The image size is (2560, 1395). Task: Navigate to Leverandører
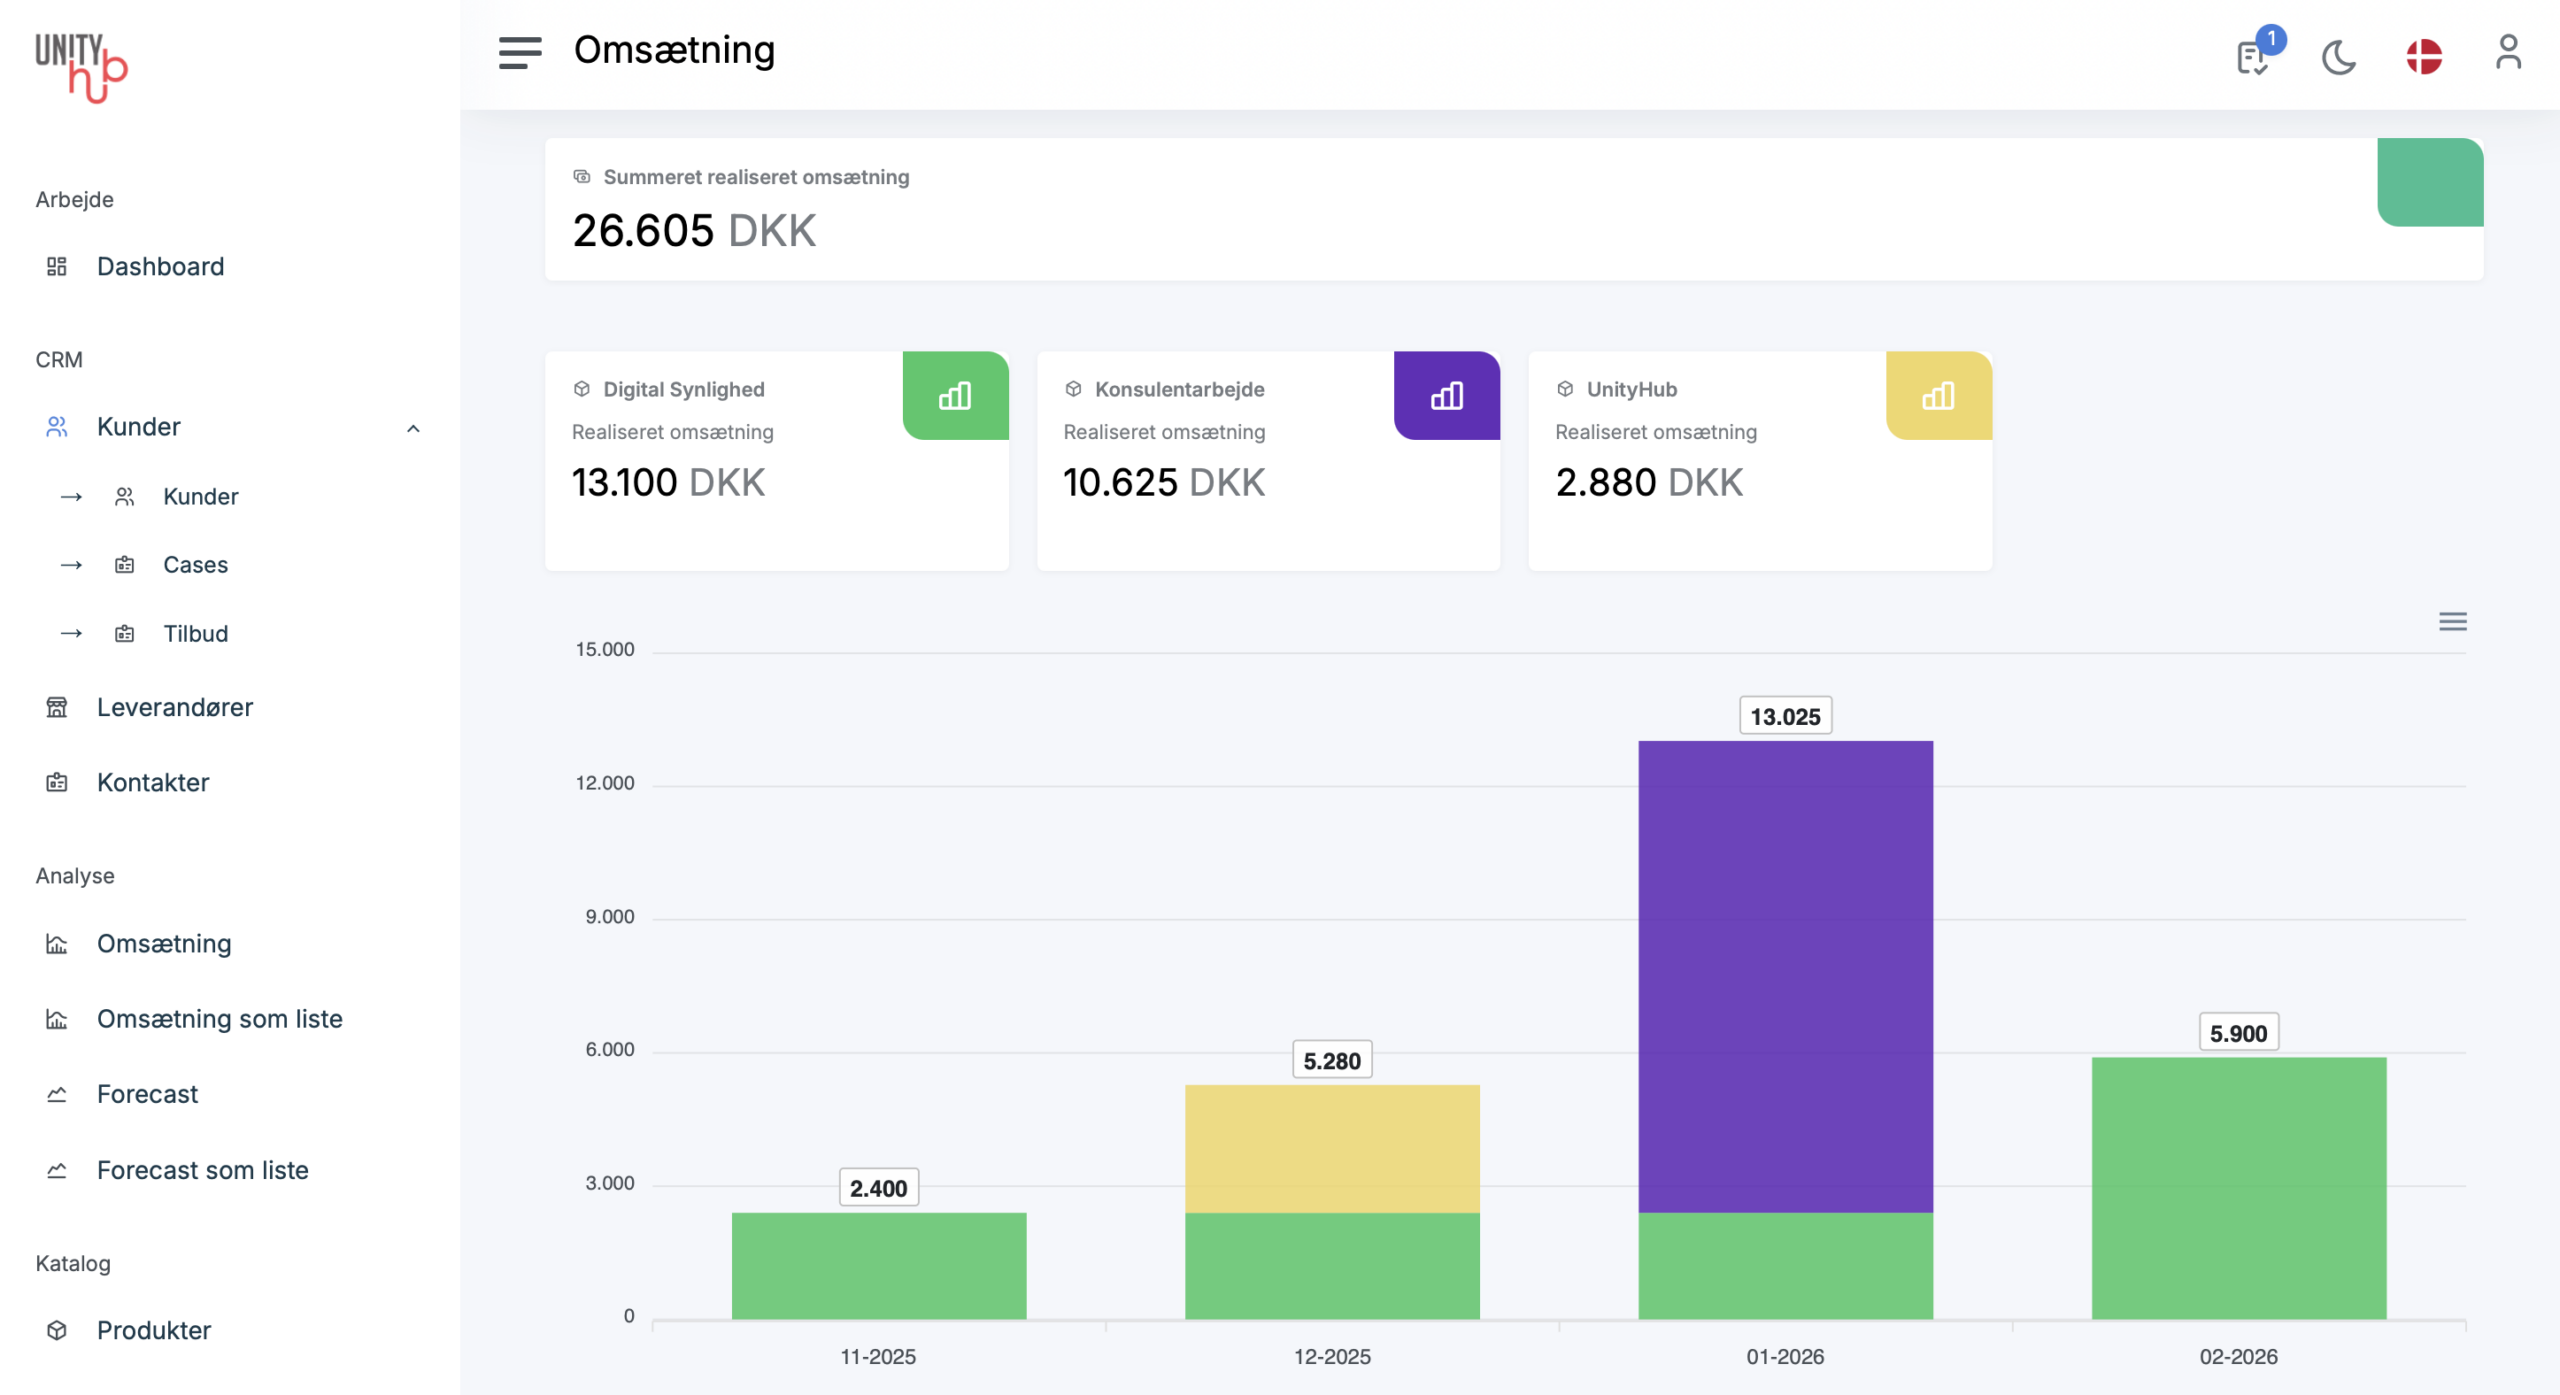click(x=174, y=707)
